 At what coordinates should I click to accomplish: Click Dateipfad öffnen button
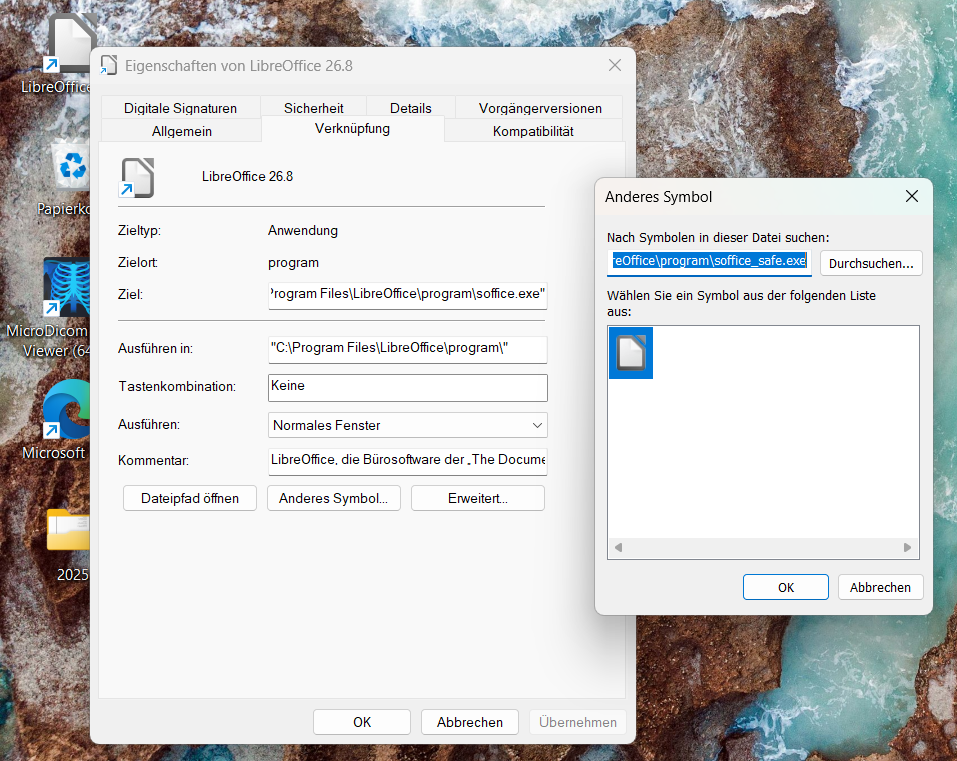[x=190, y=498]
